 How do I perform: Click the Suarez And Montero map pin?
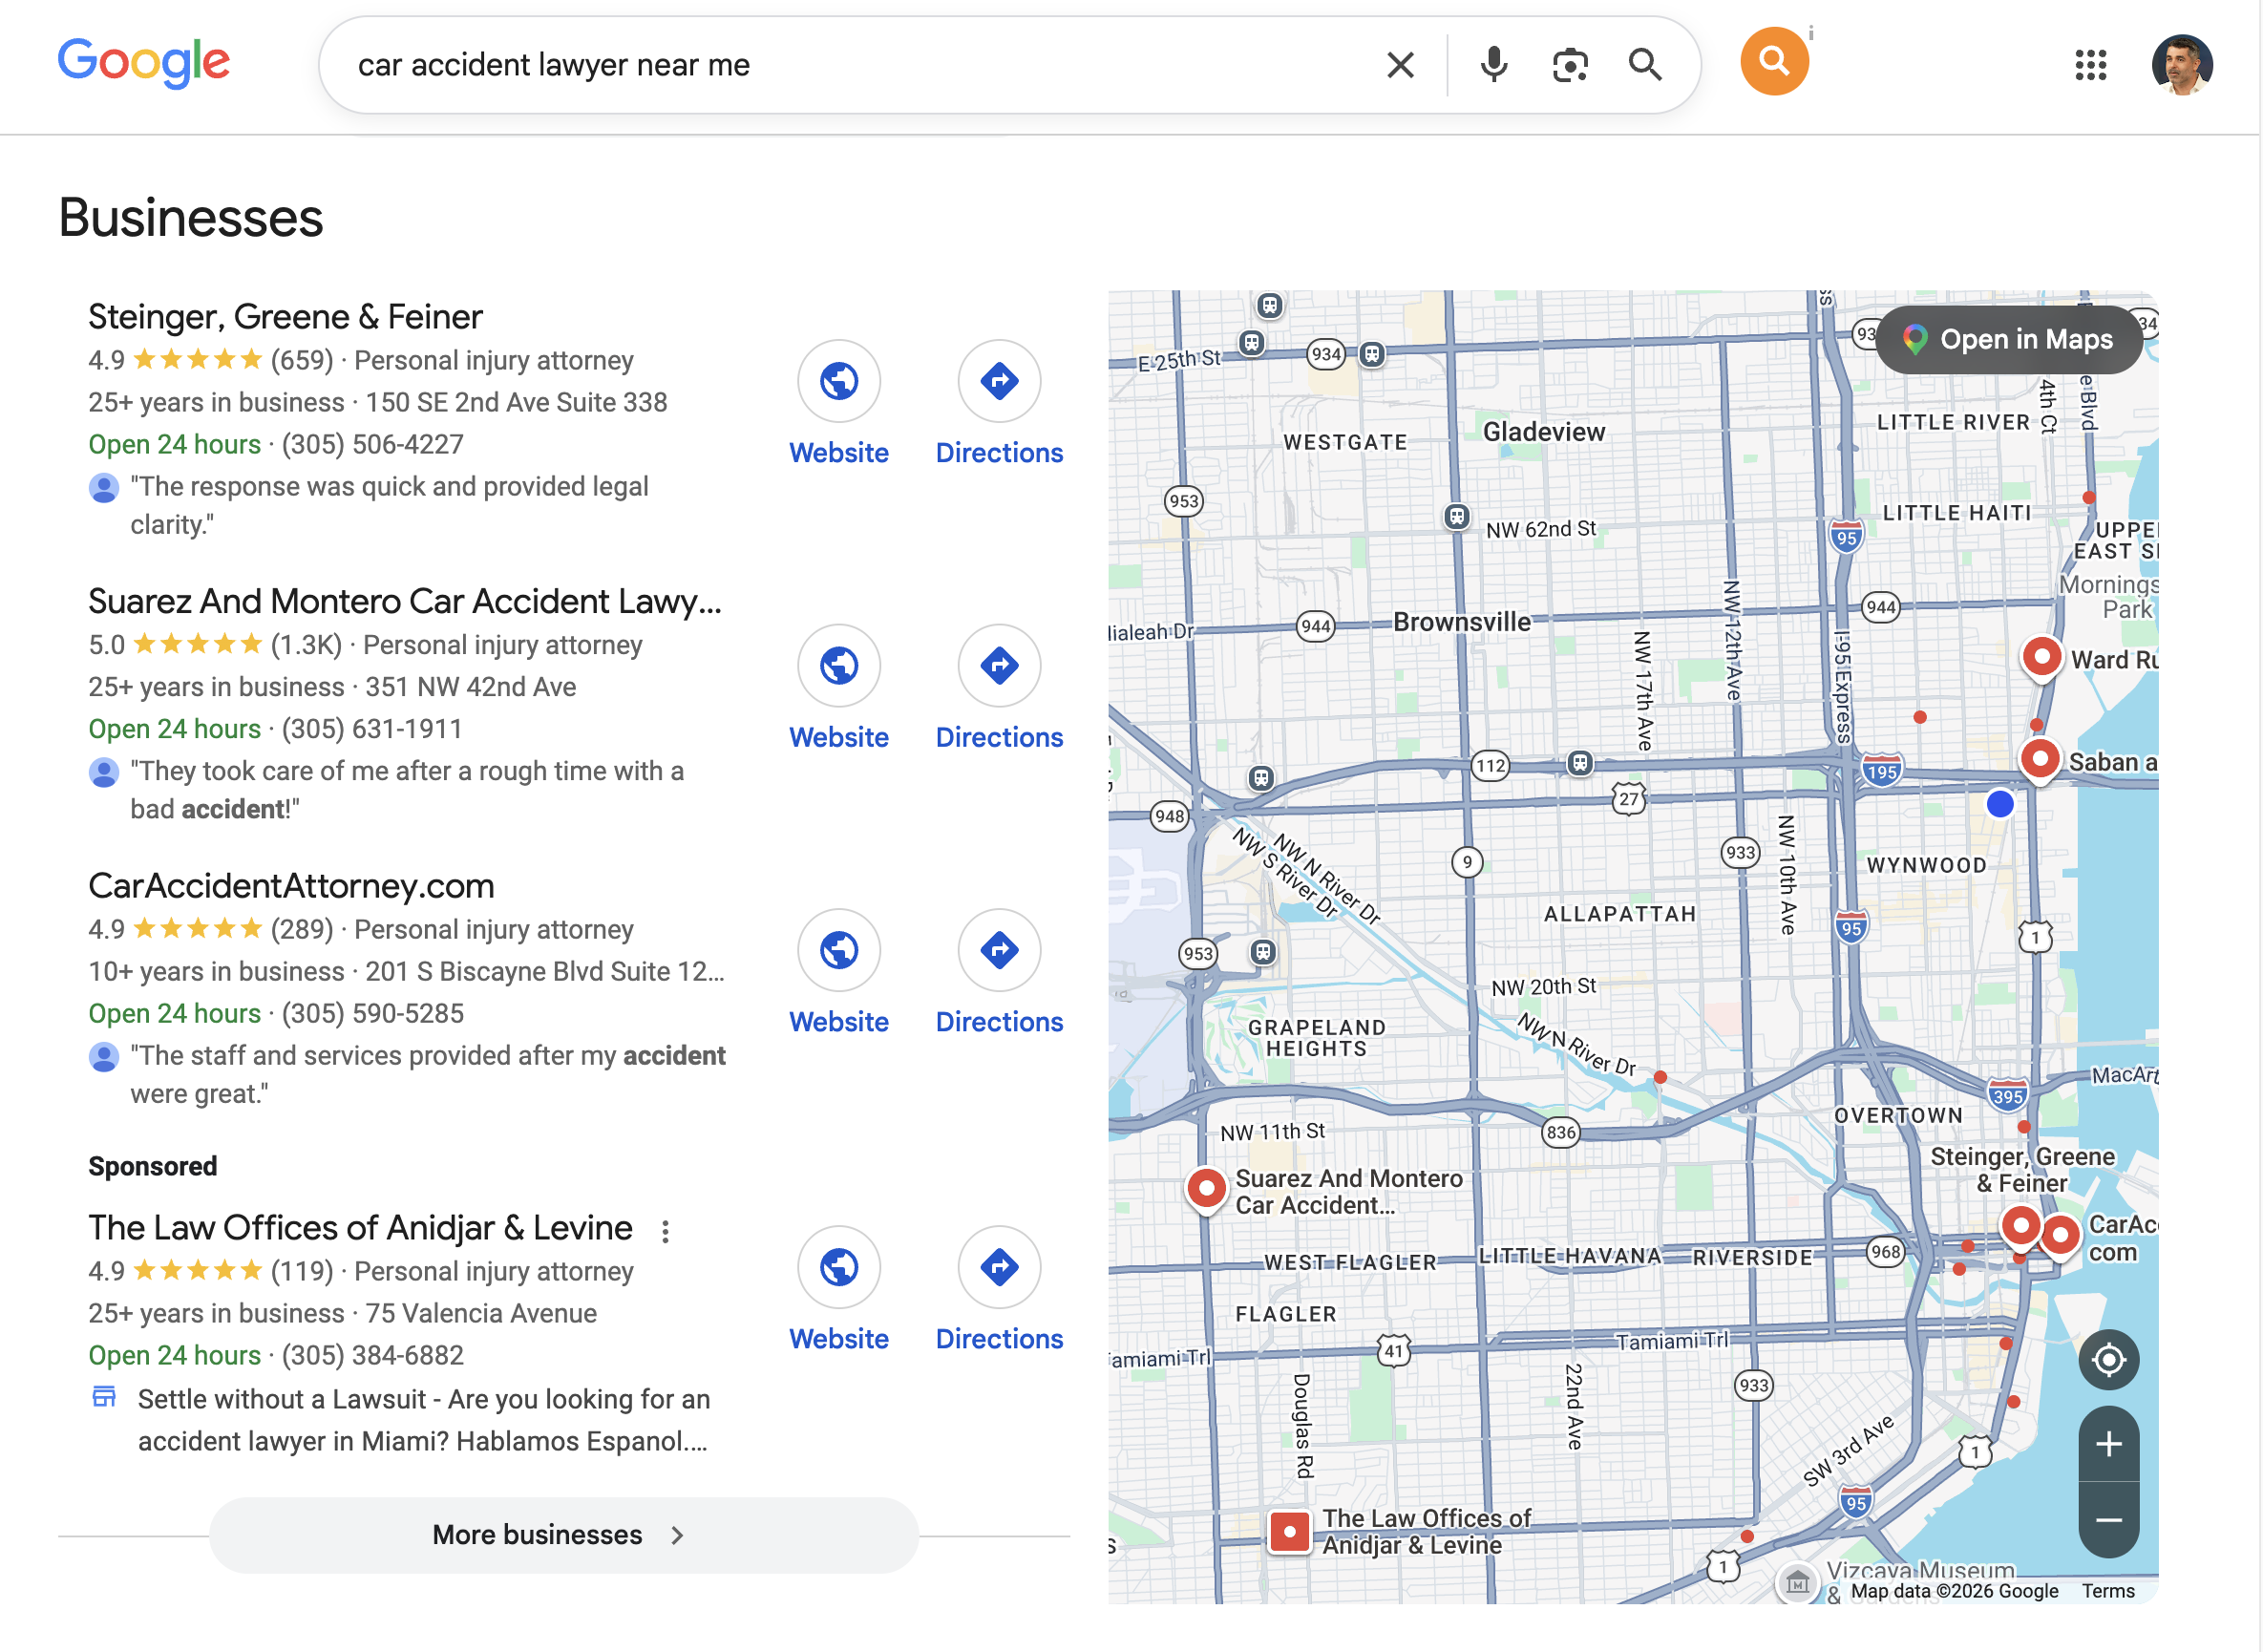click(1206, 1190)
